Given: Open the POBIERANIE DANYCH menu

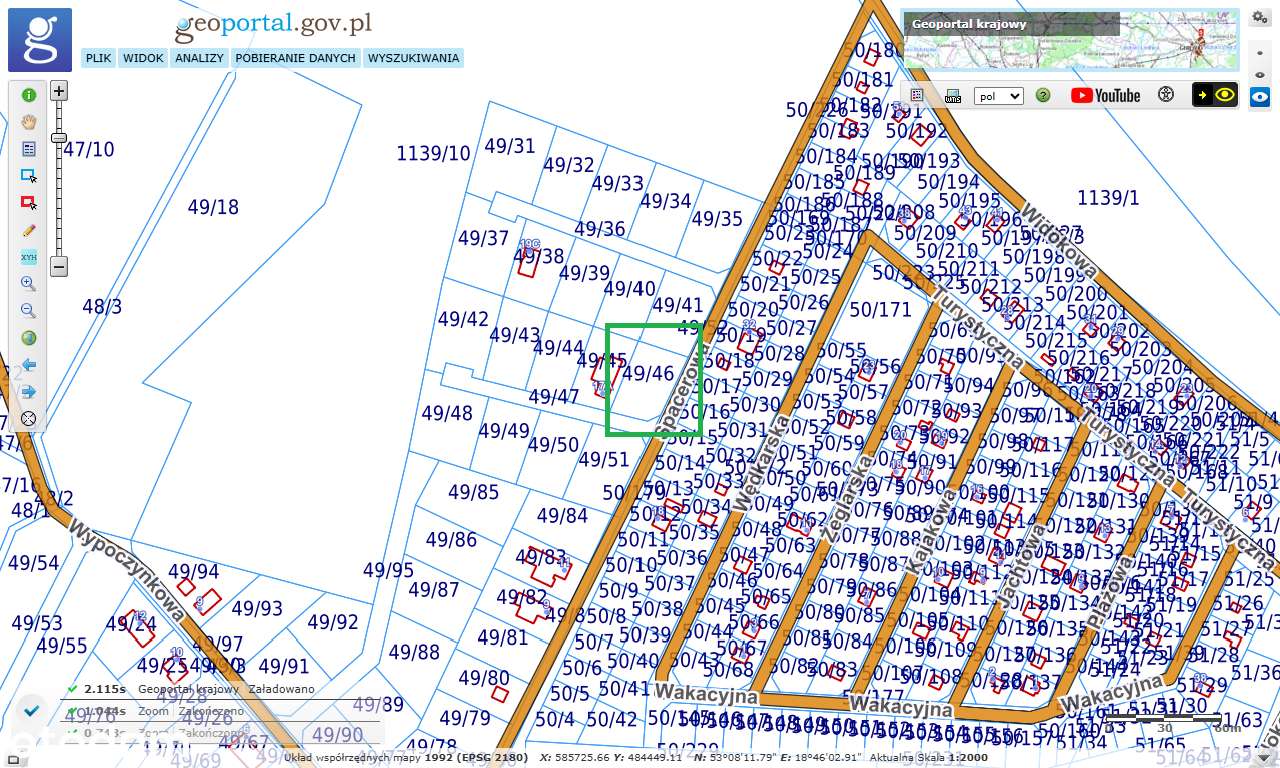Looking at the screenshot, I should click(295, 58).
